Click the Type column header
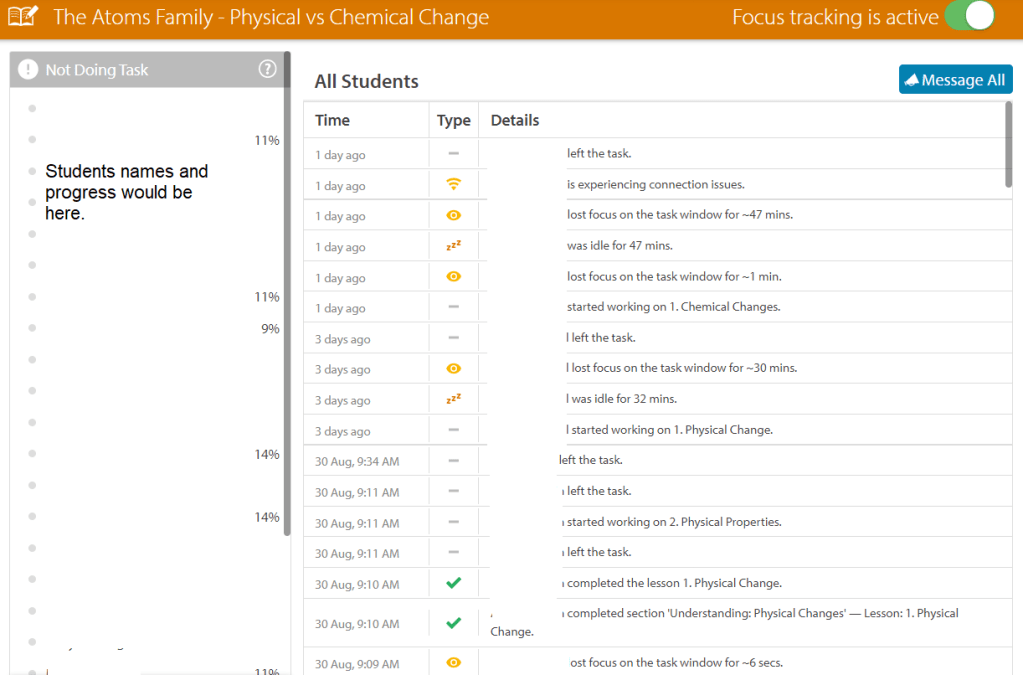 (x=453, y=120)
